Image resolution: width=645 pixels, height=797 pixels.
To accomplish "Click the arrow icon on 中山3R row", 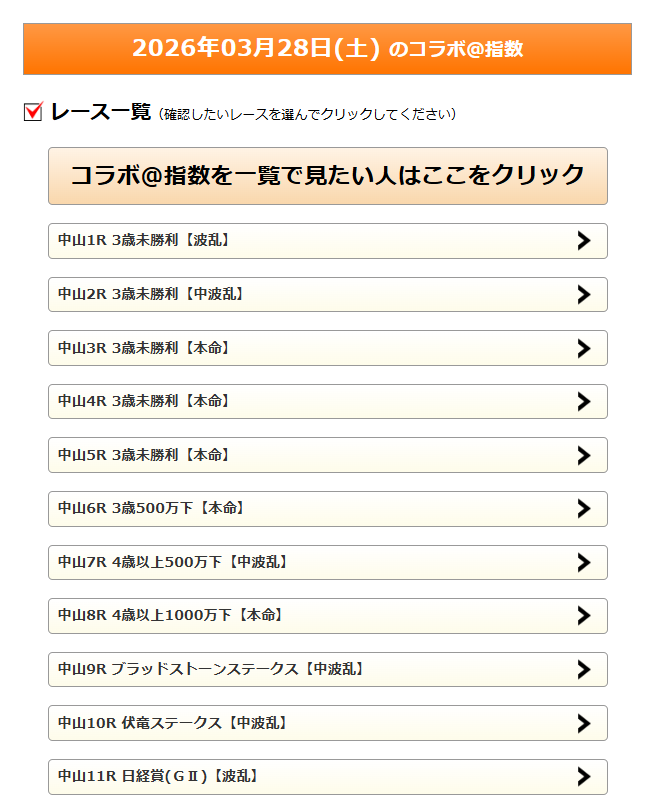I will 584,348.
